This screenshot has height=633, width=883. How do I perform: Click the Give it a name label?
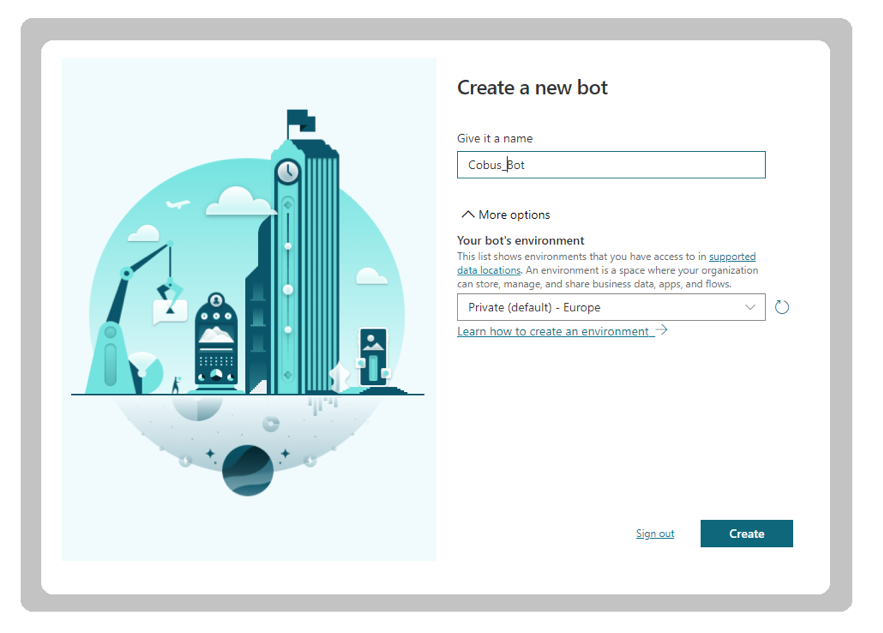pyautogui.click(x=494, y=139)
